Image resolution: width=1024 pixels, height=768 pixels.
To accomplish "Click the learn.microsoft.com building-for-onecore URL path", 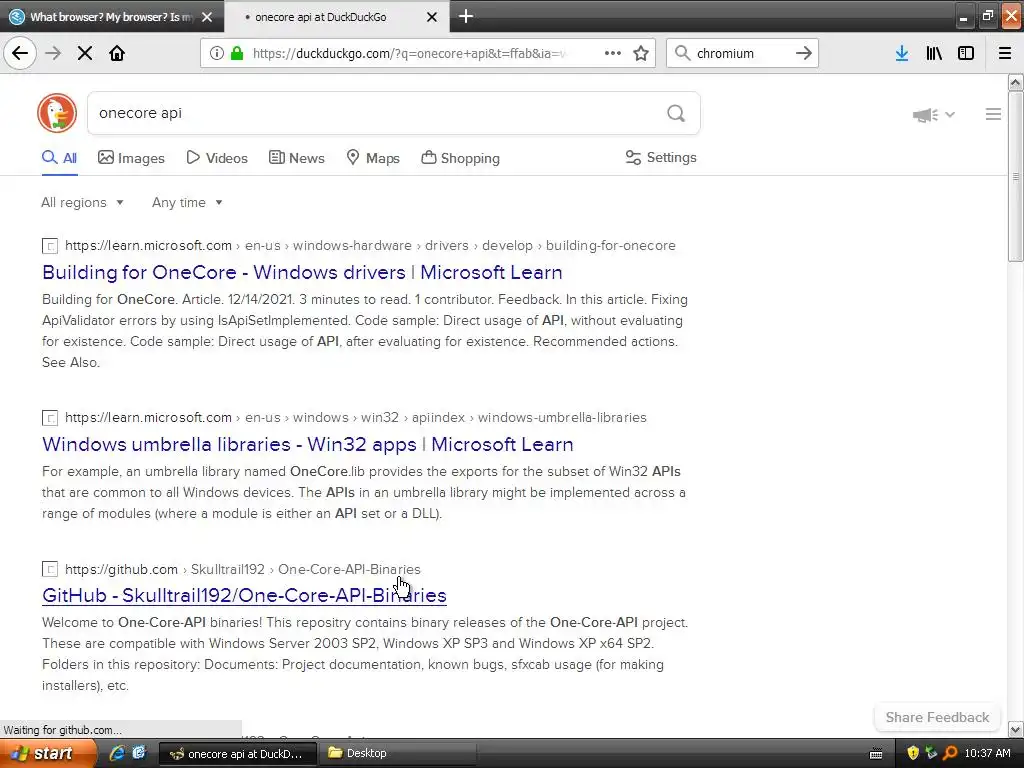I will pyautogui.click(x=370, y=246).
